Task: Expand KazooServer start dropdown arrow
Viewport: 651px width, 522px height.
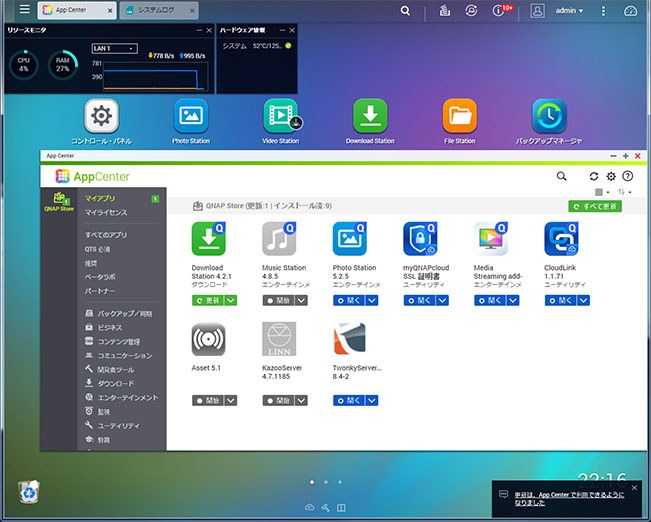Action: tap(301, 400)
